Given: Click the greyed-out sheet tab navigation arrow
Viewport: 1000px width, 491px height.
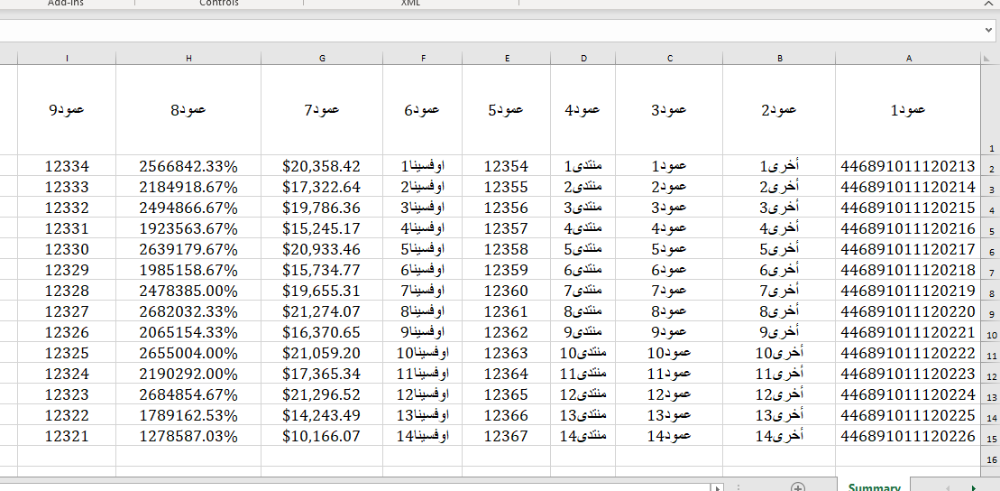Looking at the screenshot, I should 948,487.
